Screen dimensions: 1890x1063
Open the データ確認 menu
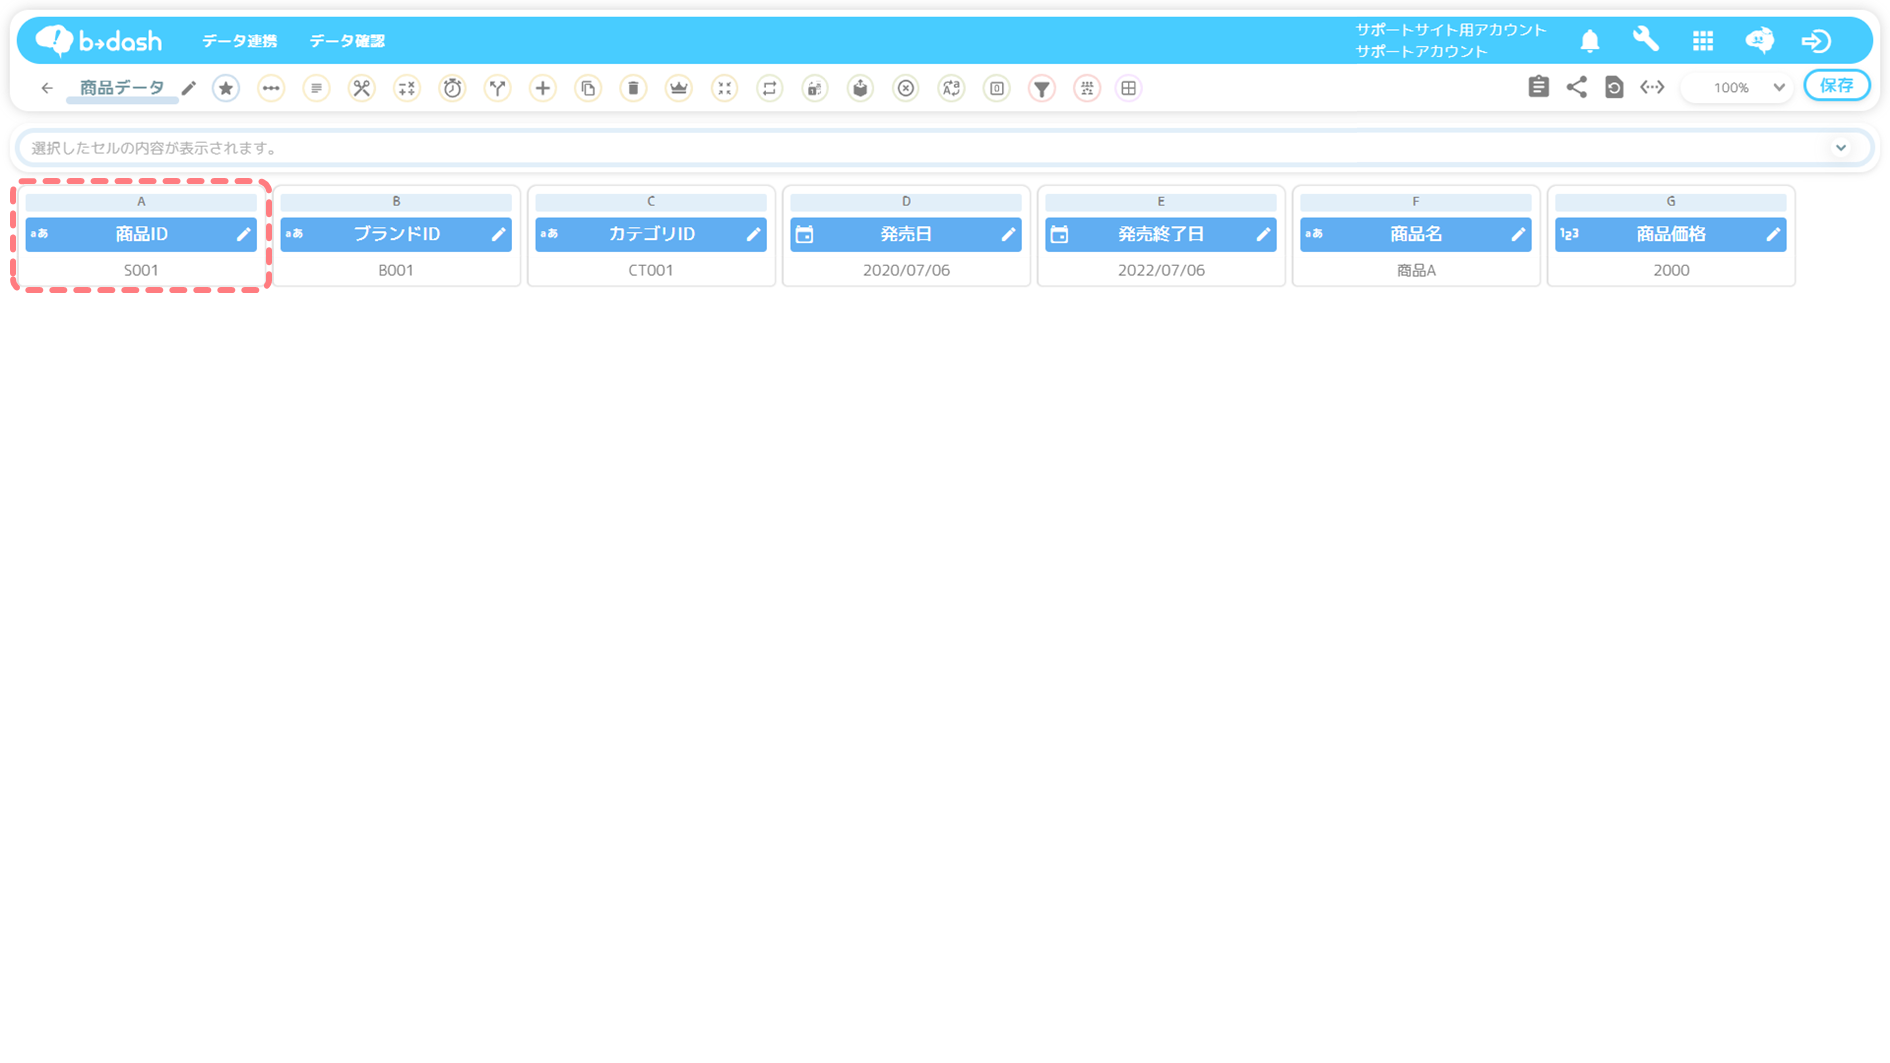pyautogui.click(x=347, y=41)
